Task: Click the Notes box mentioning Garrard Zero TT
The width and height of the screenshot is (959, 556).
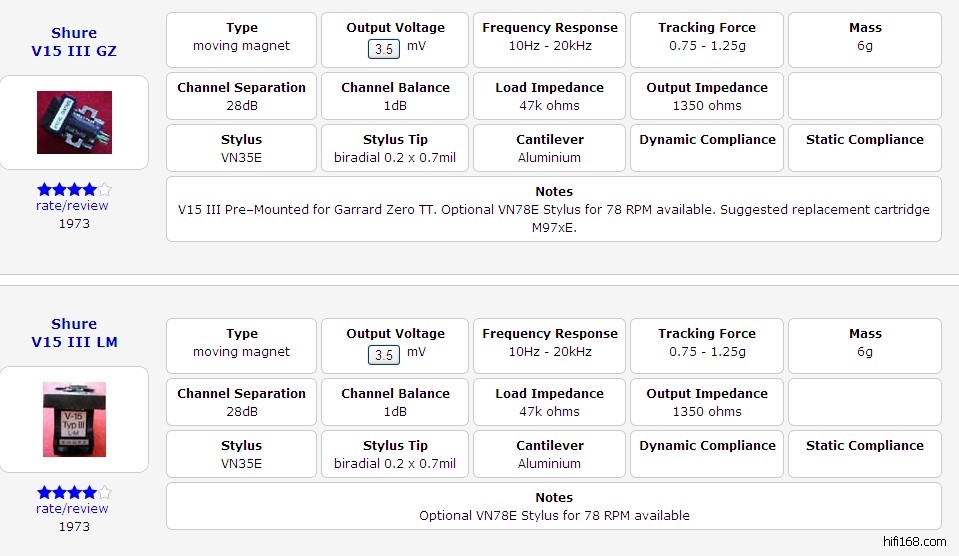Action: tap(553, 209)
